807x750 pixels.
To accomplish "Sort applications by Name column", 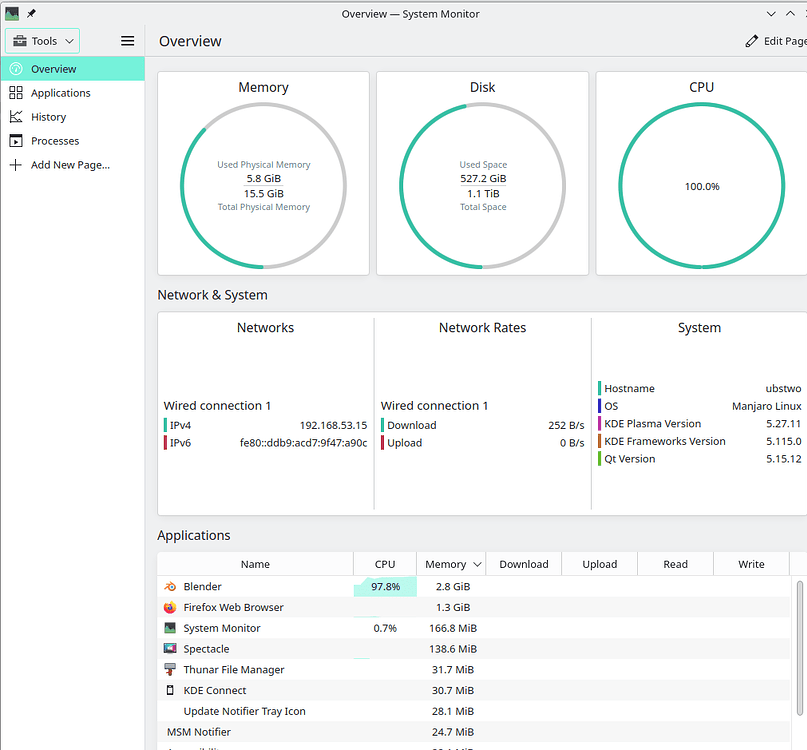I will pos(255,564).
